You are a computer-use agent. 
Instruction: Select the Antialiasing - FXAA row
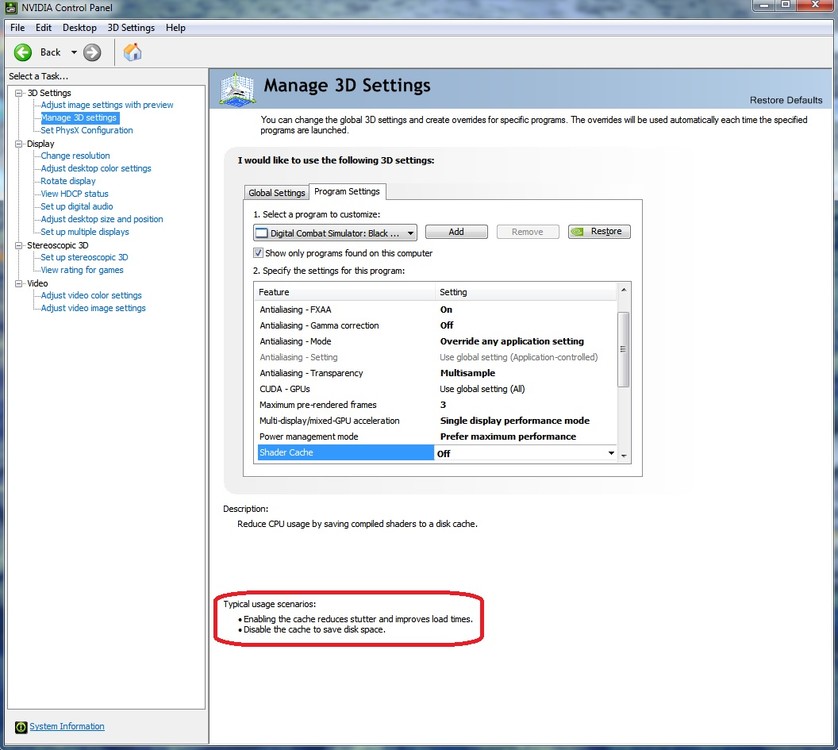point(435,310)
